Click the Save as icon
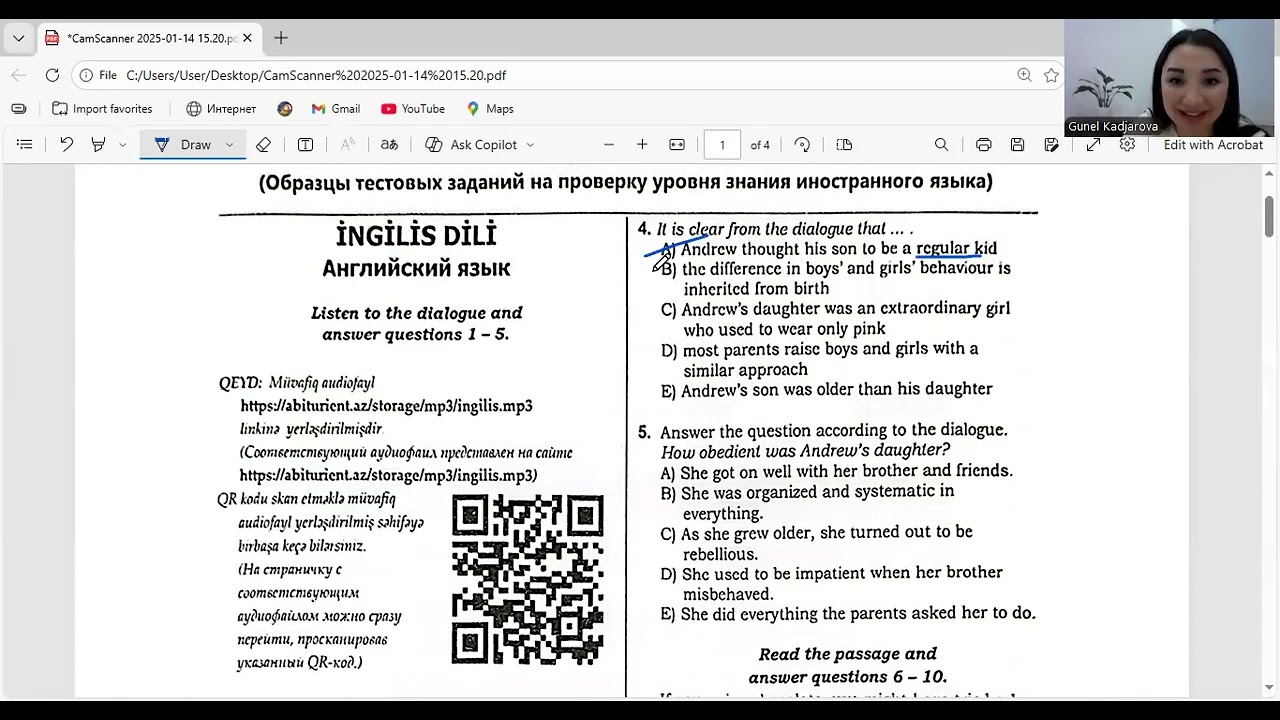 pos(1051,145)
